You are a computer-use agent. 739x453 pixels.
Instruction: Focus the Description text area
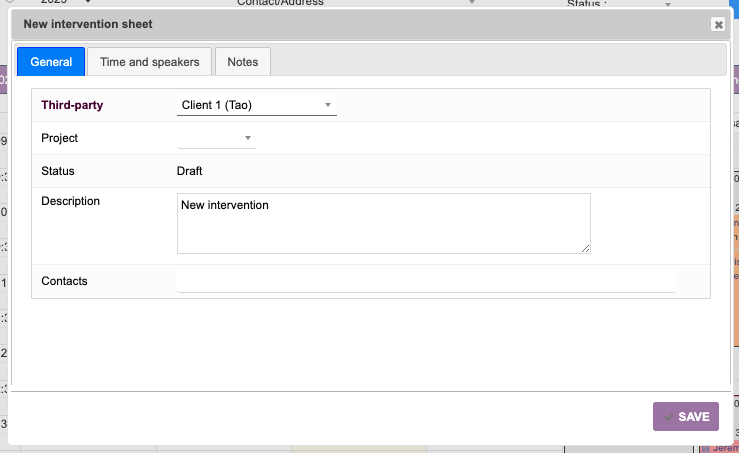coord(383,223)
